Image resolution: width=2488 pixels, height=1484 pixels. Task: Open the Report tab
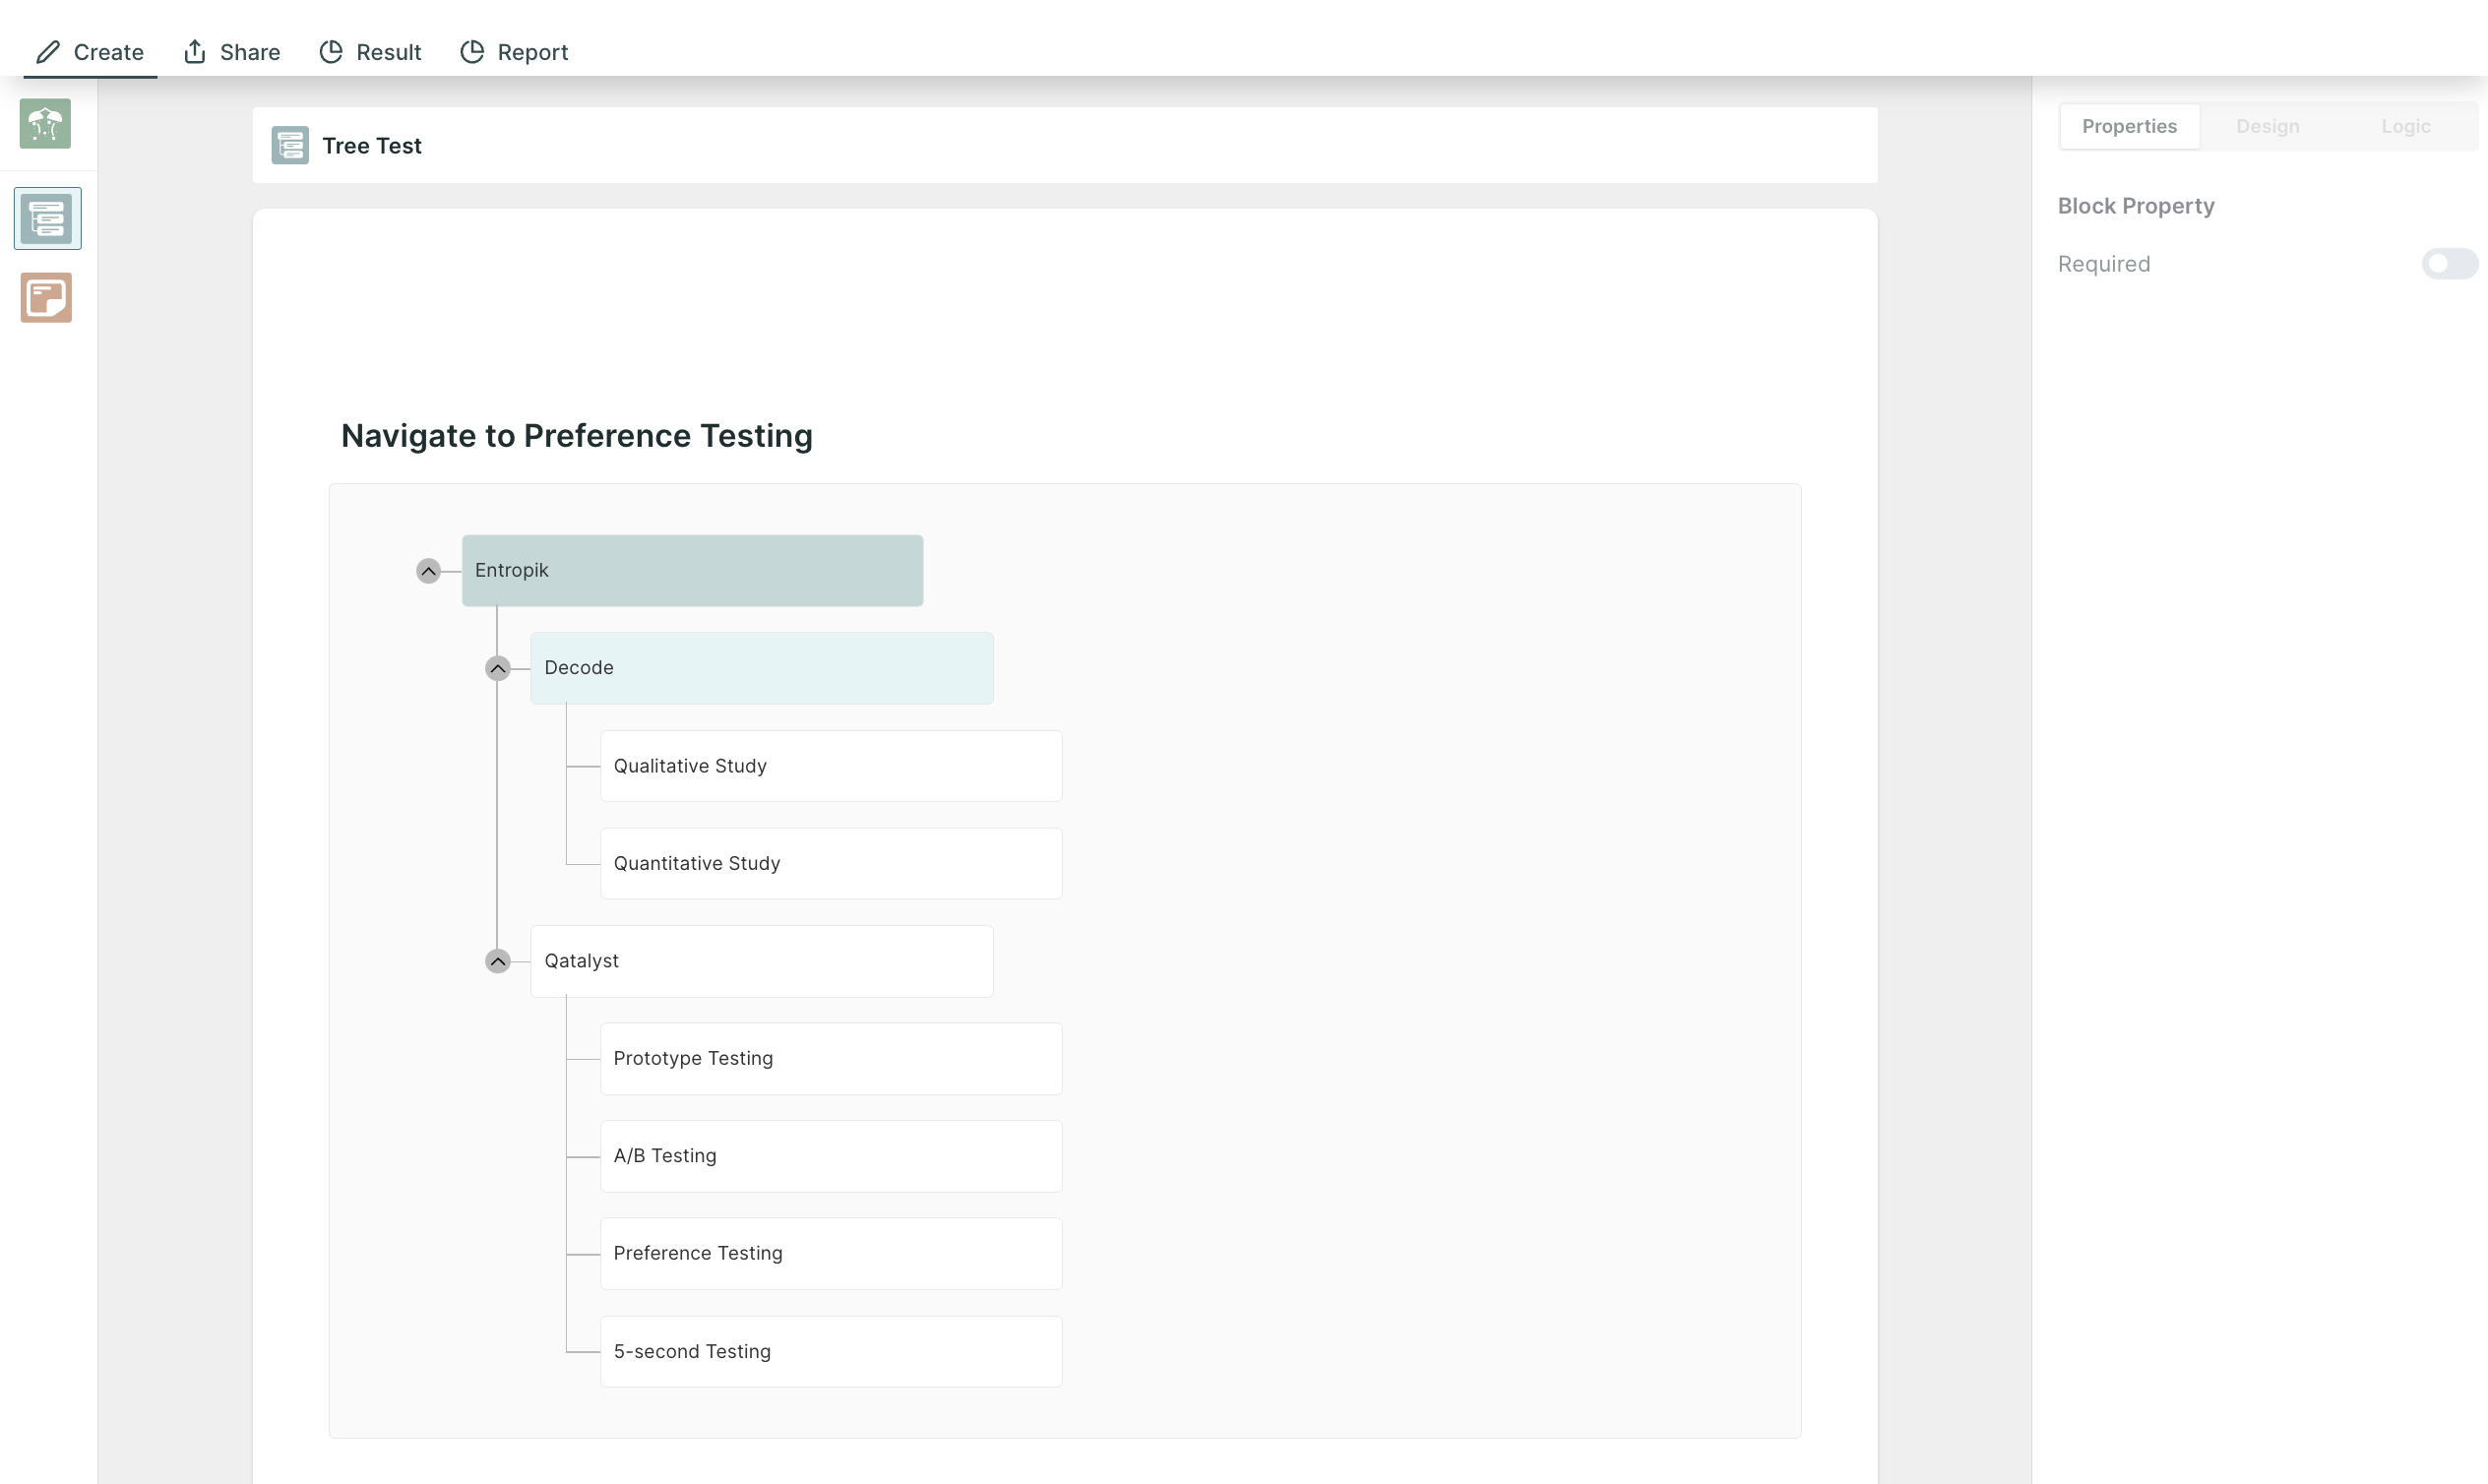click(x=514, y=52)
